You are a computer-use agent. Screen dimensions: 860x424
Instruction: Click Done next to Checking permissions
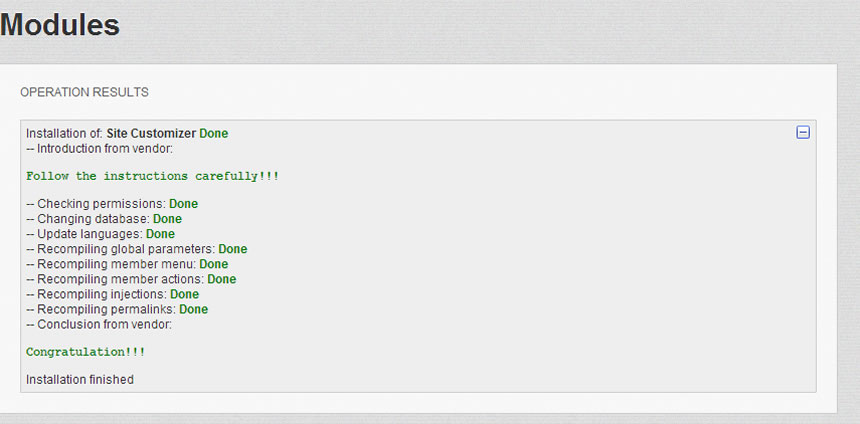tap(183, 204)
